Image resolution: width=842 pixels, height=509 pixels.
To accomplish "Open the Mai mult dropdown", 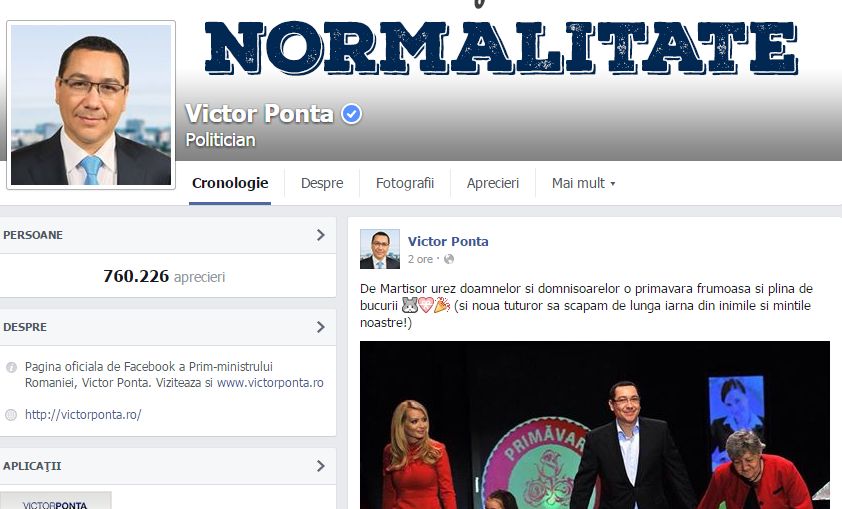I will tap(583, 183).
